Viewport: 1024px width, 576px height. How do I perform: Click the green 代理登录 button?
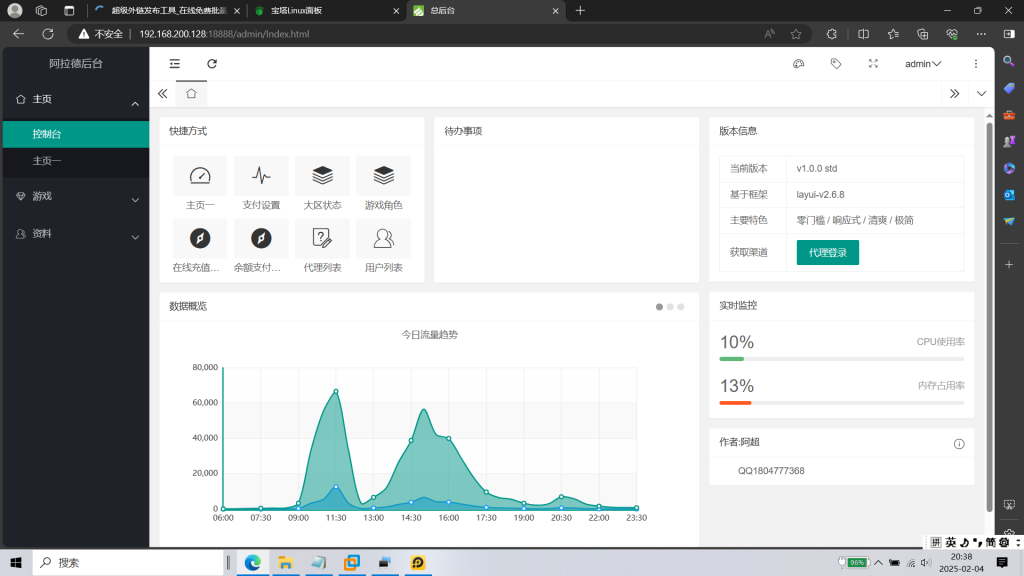pyautogui.click(x=827, y=253)
